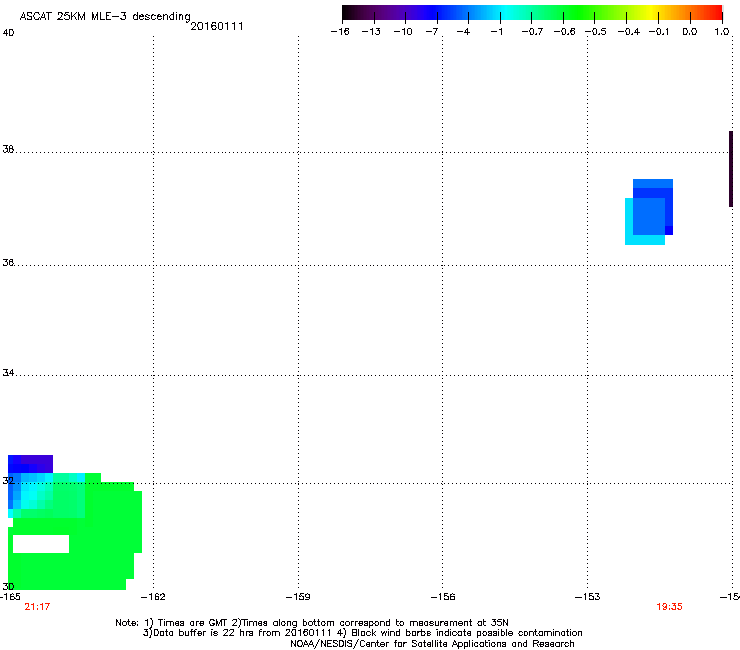Click colorbar label -7
The width and height of the screenshot is (740, 650).
pos(432,32)
